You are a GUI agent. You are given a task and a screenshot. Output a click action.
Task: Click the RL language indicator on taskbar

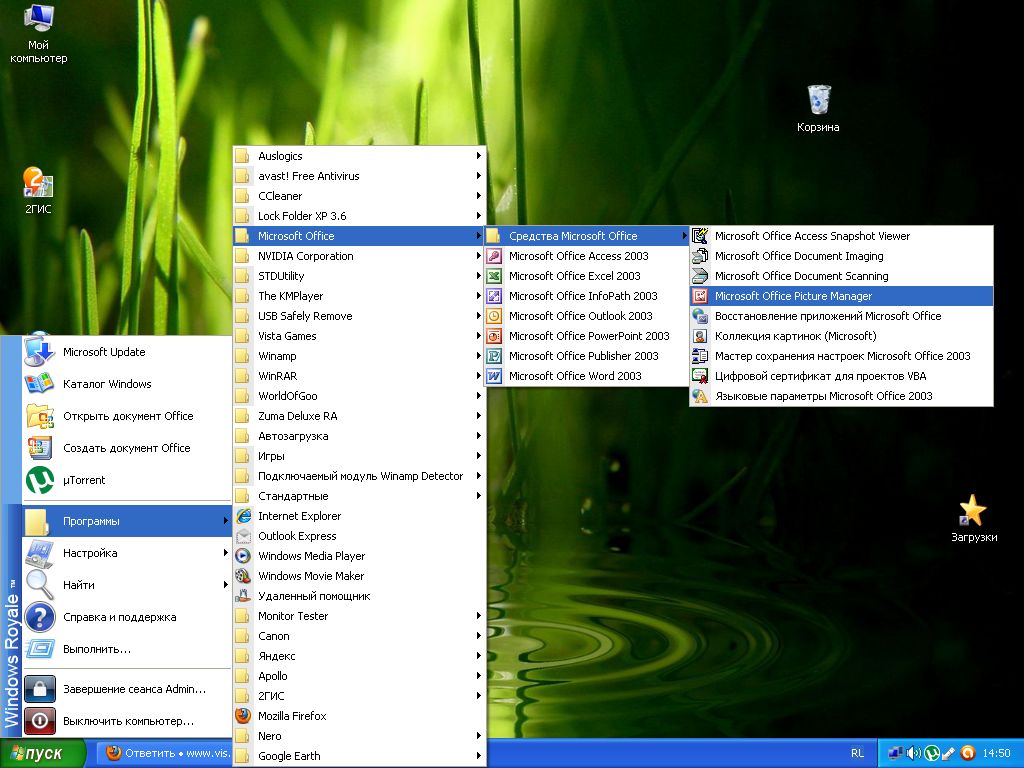coord(858,753)
